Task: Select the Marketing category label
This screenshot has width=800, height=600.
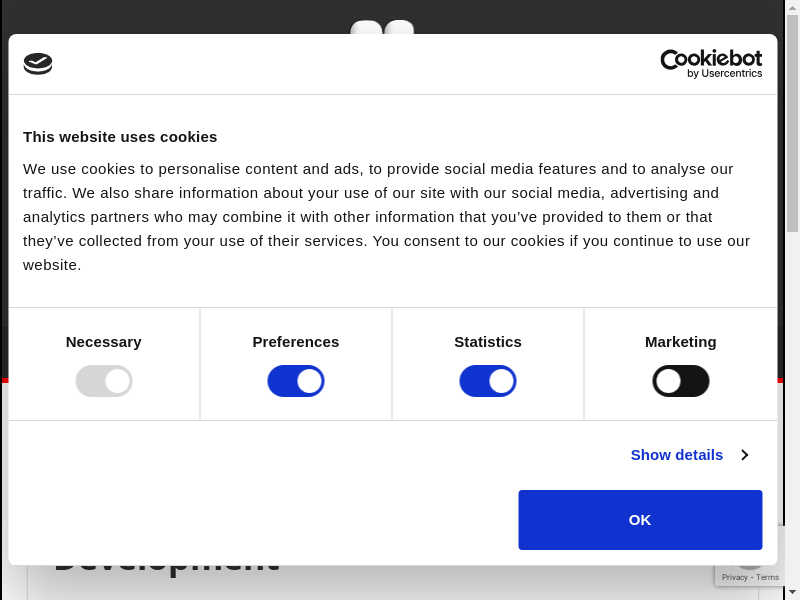Action: pos(681,342)
